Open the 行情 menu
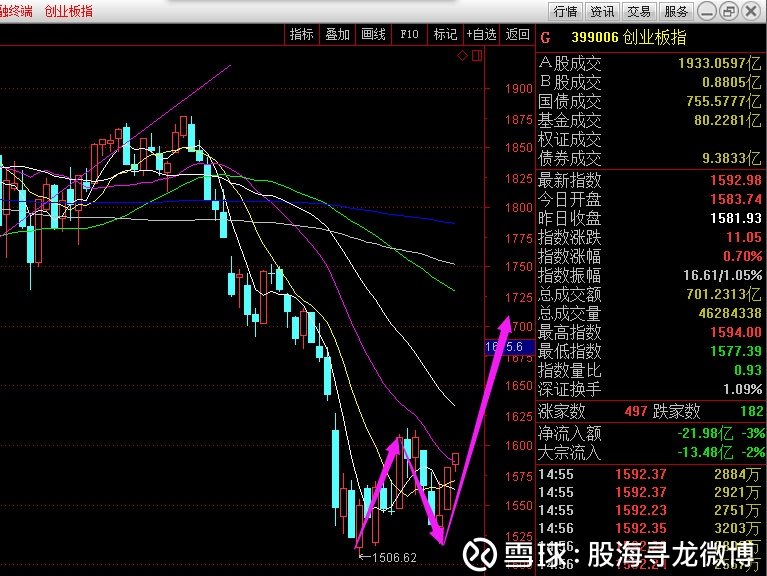 [x=565, y=11]
